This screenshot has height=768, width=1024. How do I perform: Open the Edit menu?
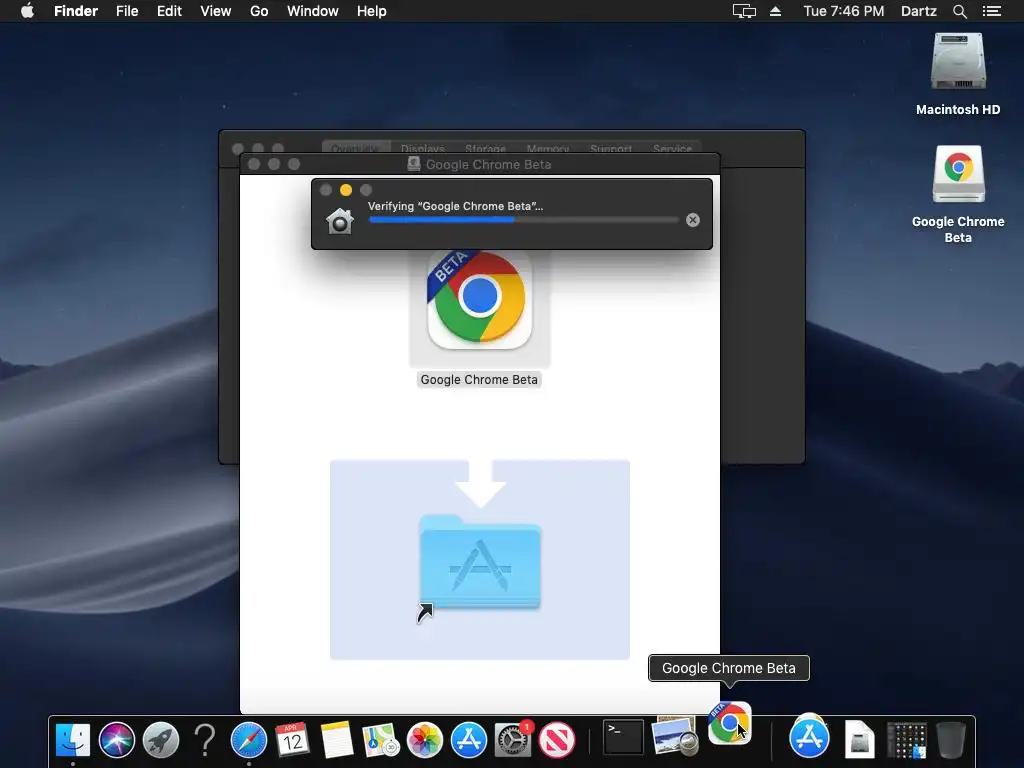pos(169,11)
